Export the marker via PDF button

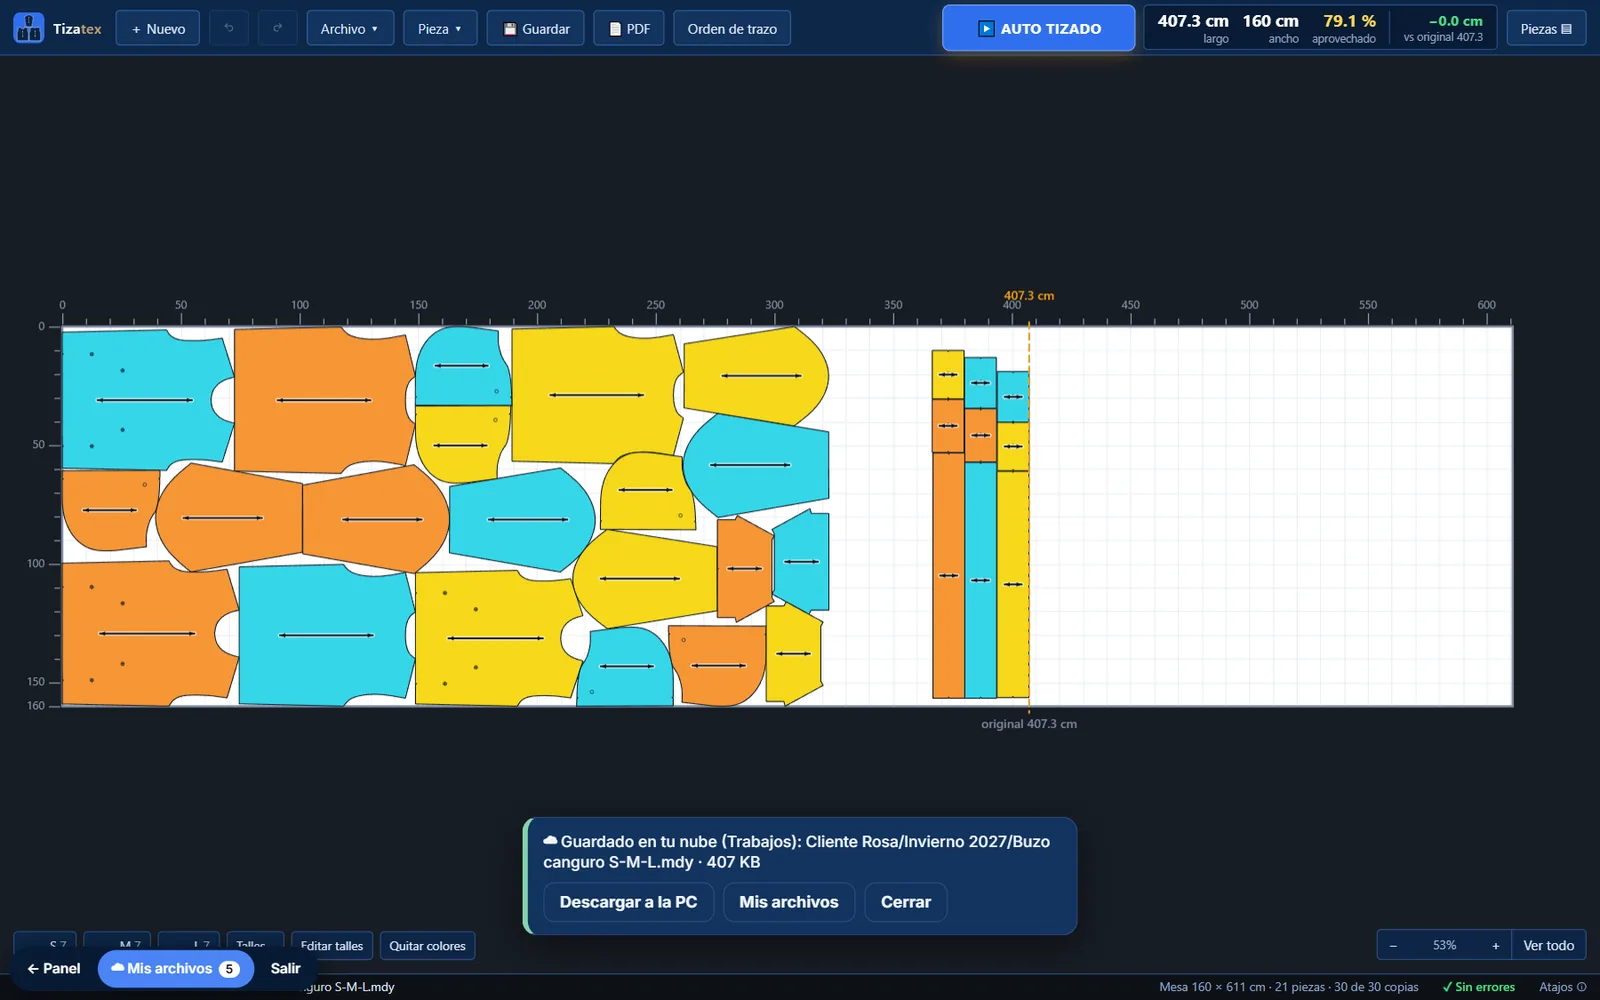pyautogui.click(x=629, y=28)
